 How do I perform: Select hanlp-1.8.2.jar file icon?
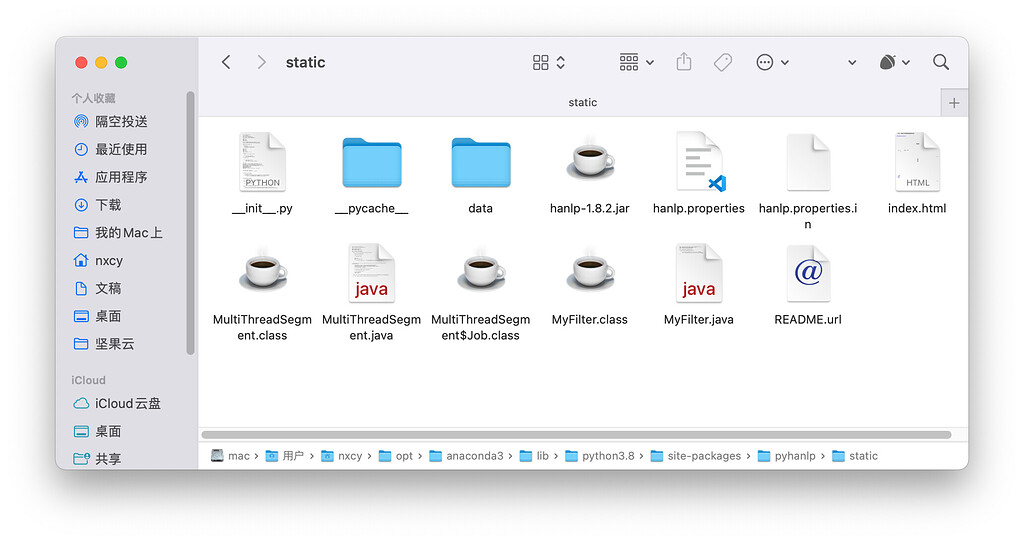tap(590, 159)
